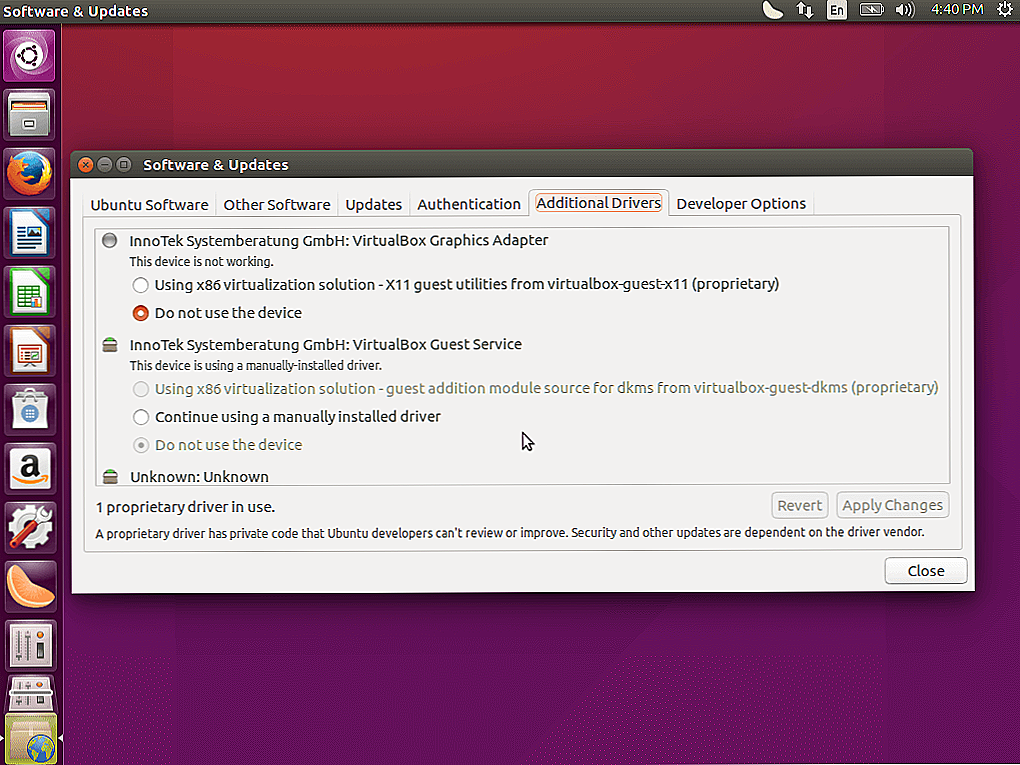Click the moon-shaped indicator in top panel

coord(772,10)
